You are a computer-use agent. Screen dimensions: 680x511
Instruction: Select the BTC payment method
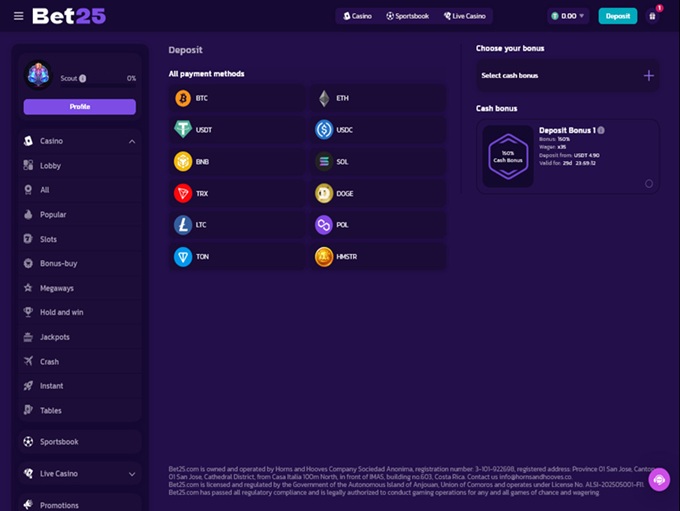tap(237, 98)
